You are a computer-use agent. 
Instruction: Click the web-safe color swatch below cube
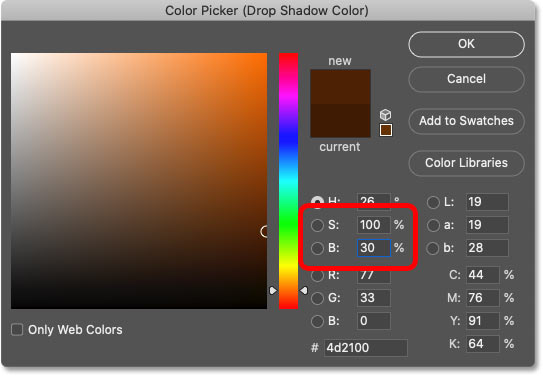386,130
